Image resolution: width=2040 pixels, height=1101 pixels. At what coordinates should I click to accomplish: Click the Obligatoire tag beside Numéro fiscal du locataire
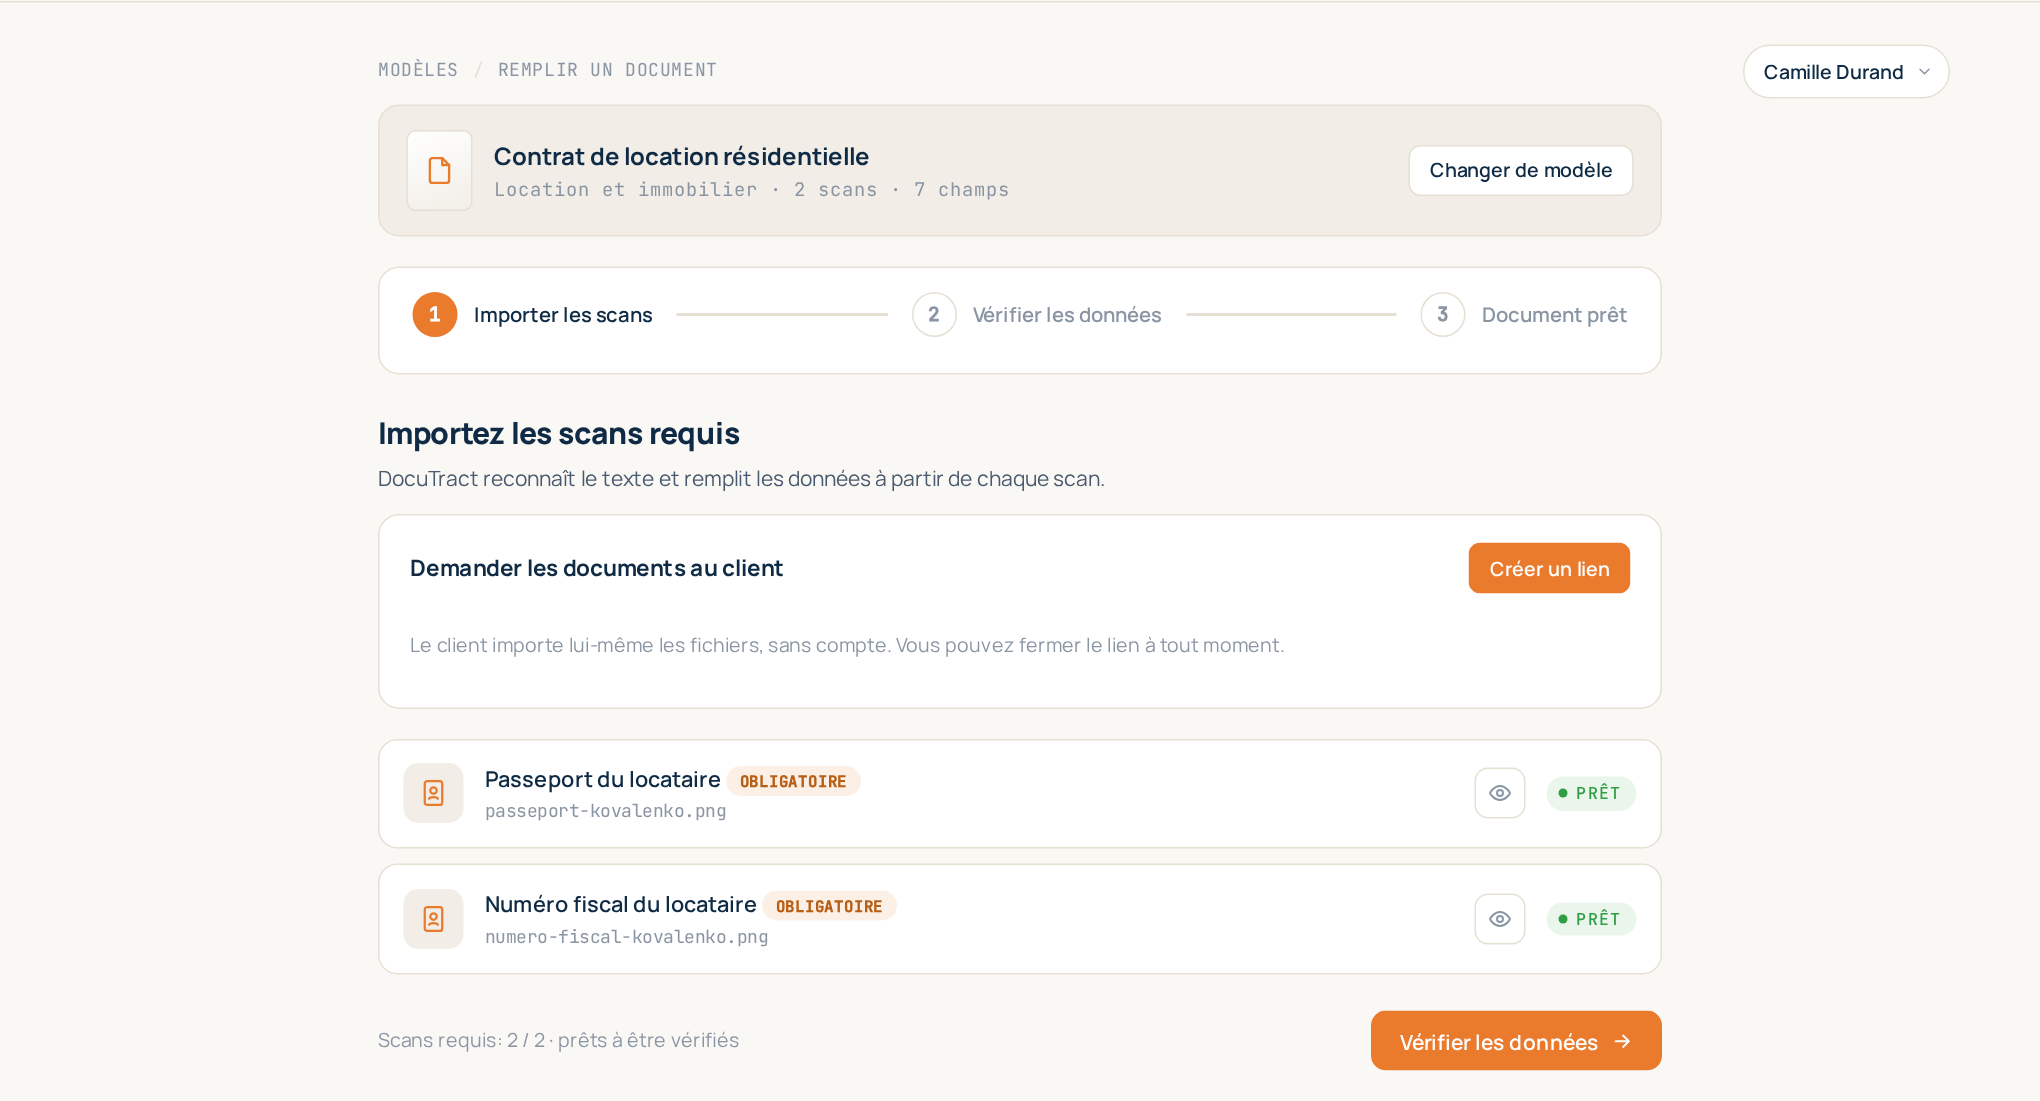click(x=829, y=906)
